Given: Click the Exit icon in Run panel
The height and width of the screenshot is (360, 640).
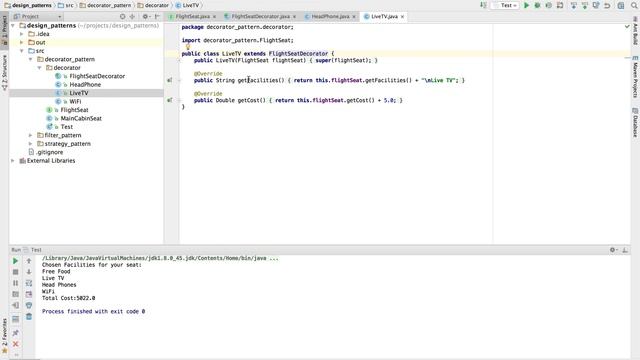Looking at the screenshot, I should [16, 305].
